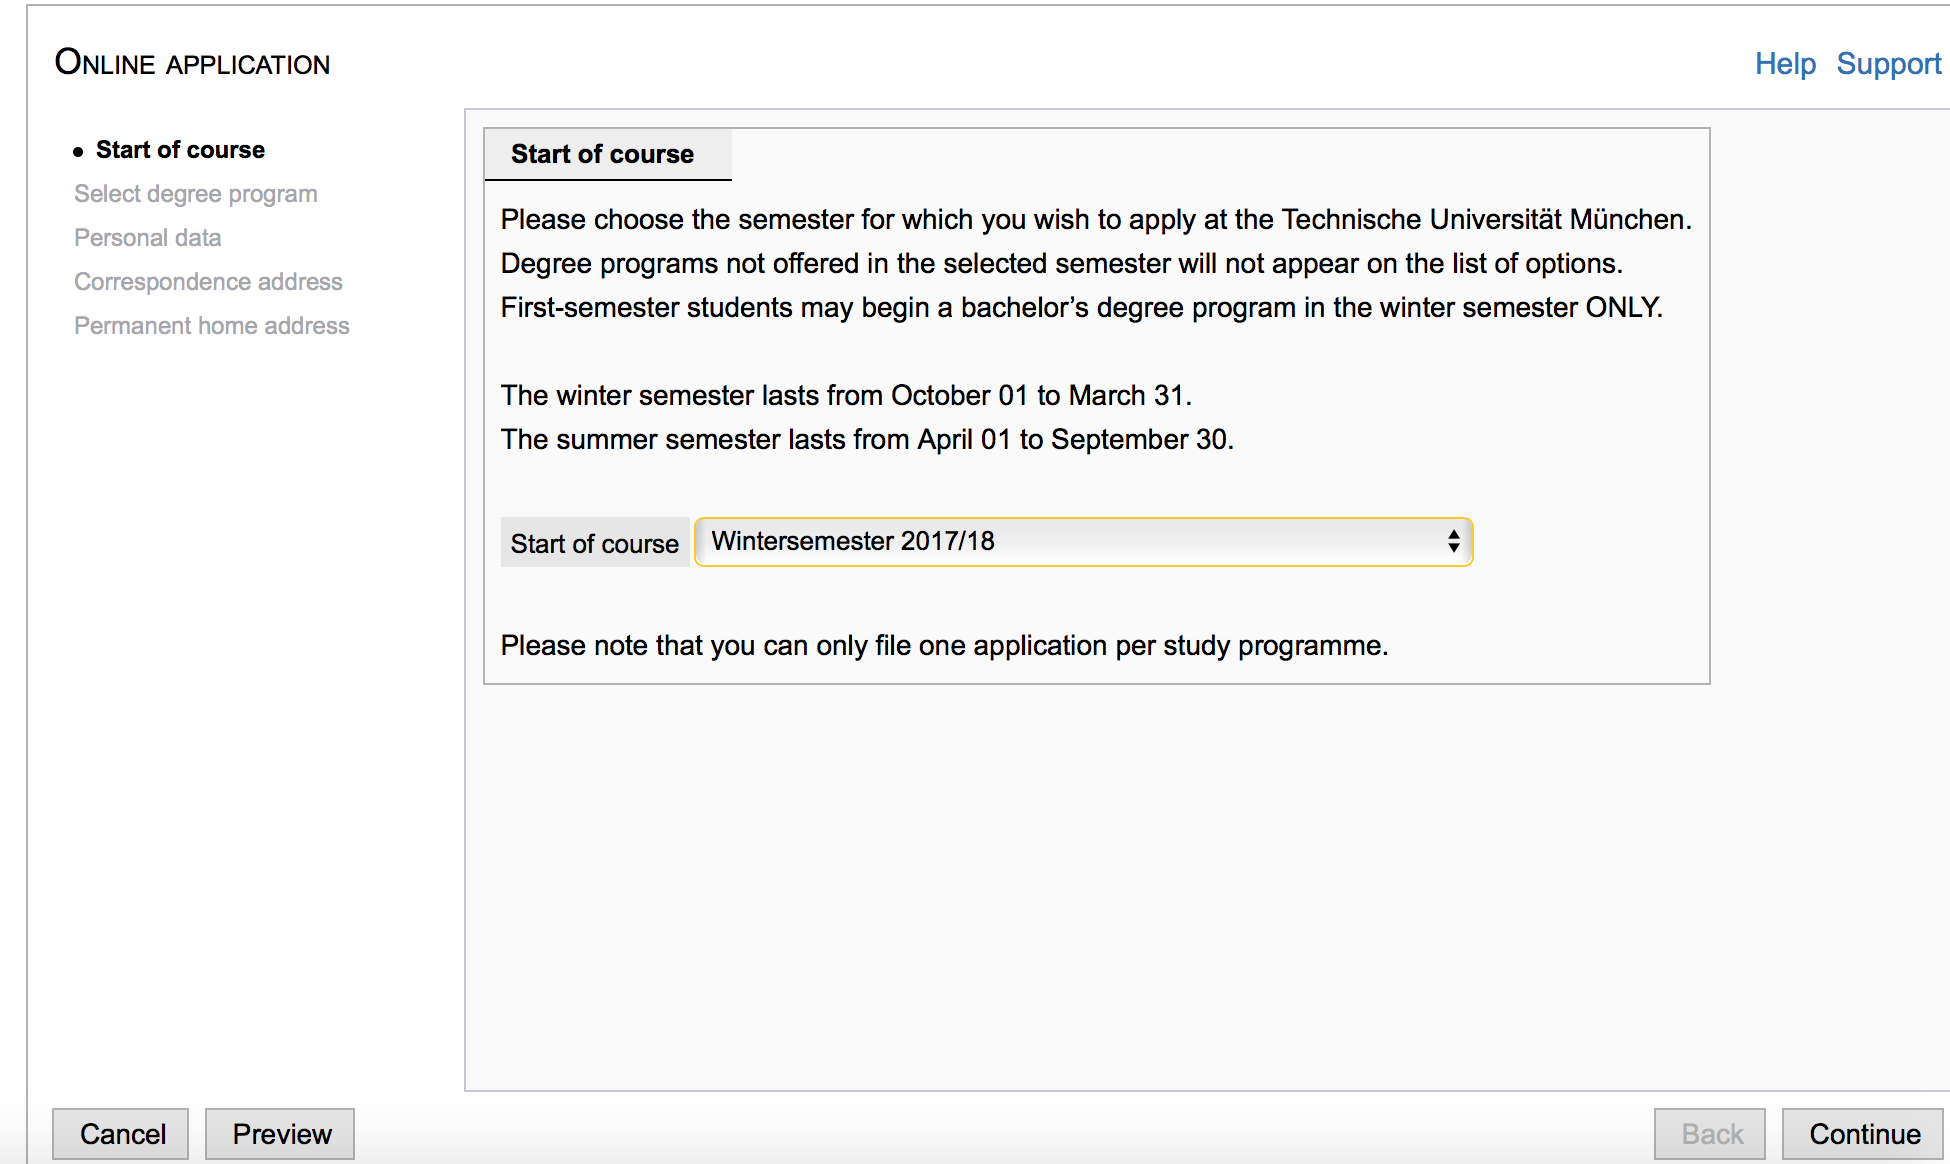
Task: Click the Cancel button
Action: (x=121, y=1134)
